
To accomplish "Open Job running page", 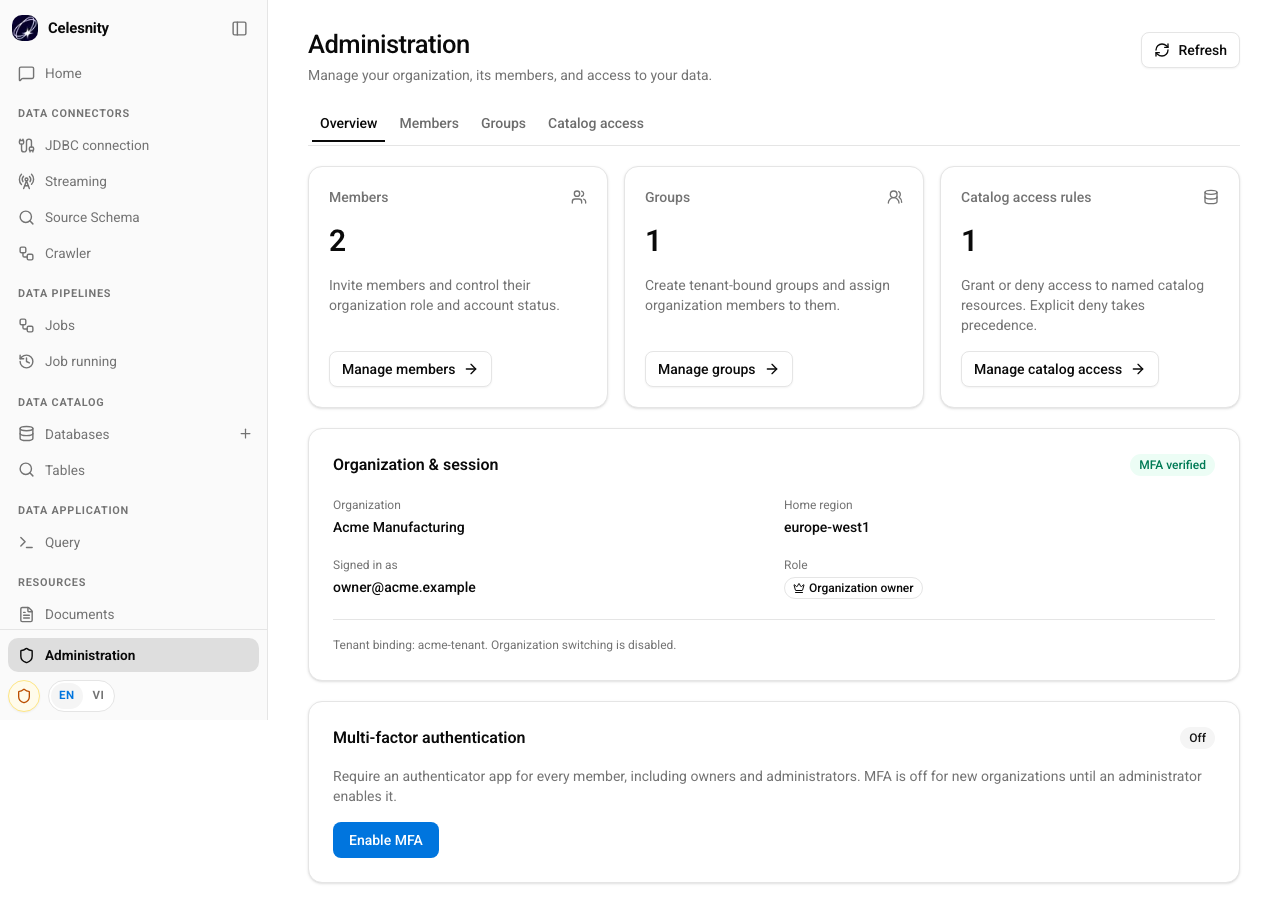I will [x=133, y=361].
